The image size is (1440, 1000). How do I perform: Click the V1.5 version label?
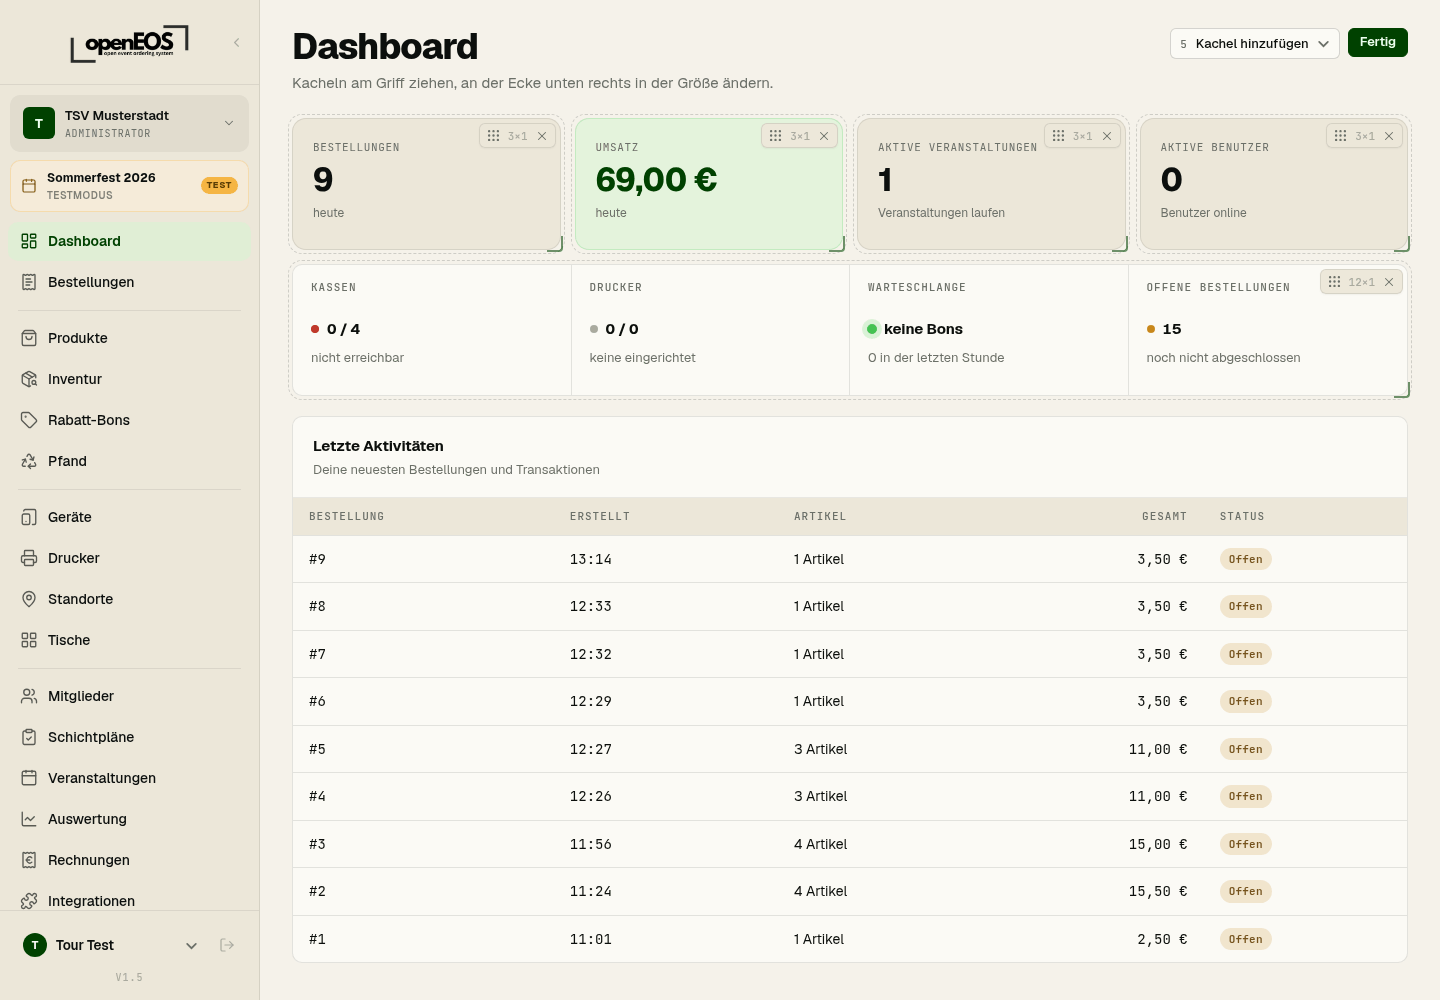coord(129,977)
